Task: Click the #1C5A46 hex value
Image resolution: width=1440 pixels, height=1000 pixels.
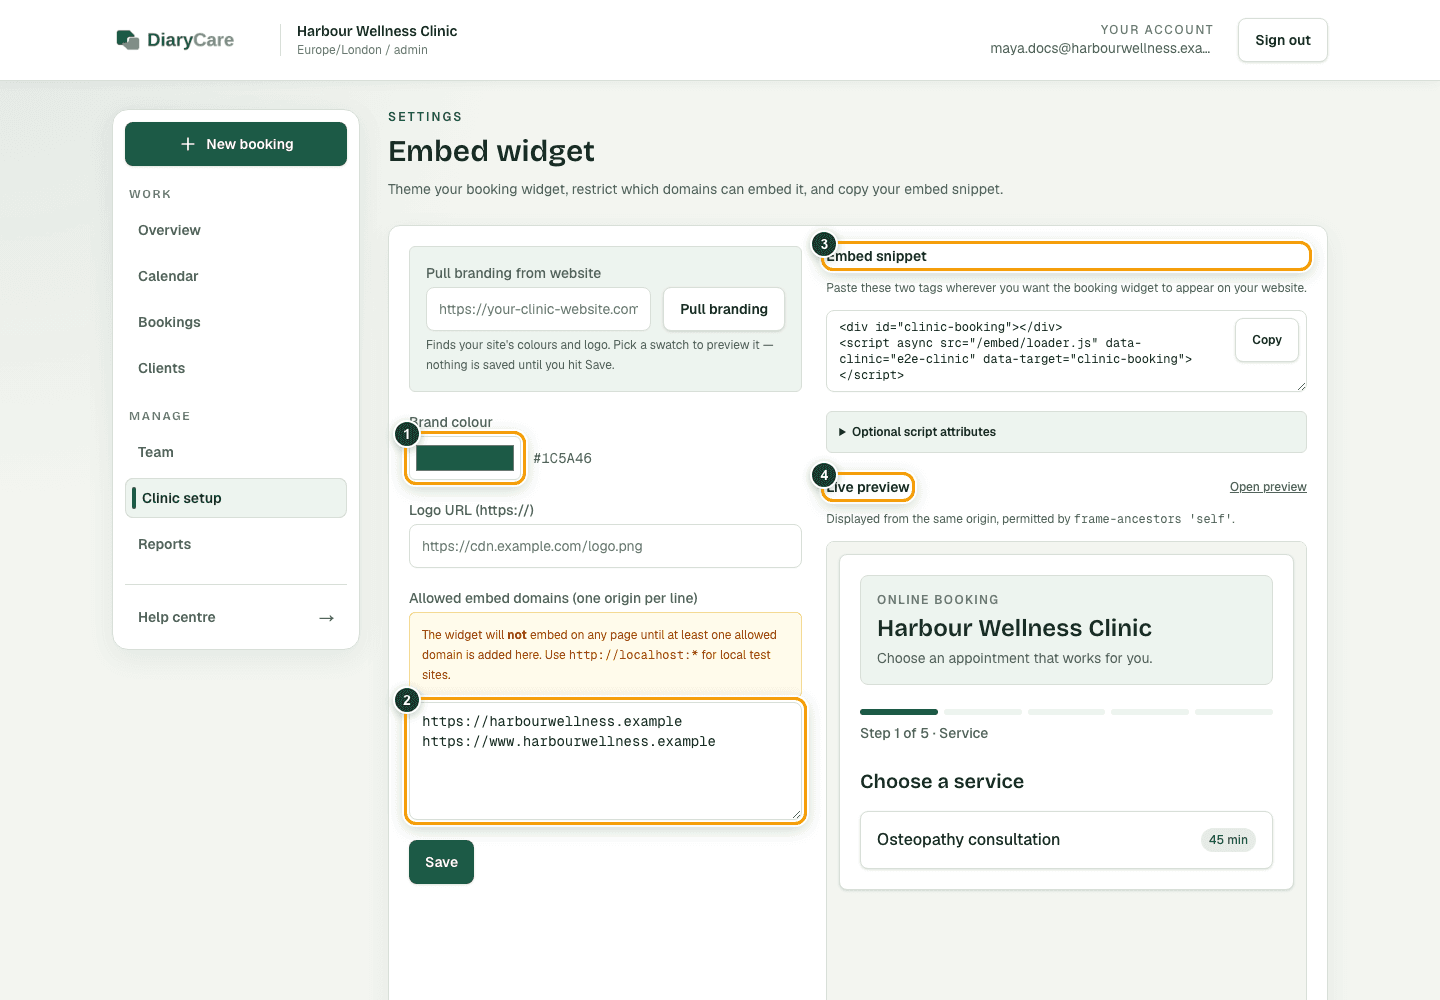Action: [x=562, y=458]
